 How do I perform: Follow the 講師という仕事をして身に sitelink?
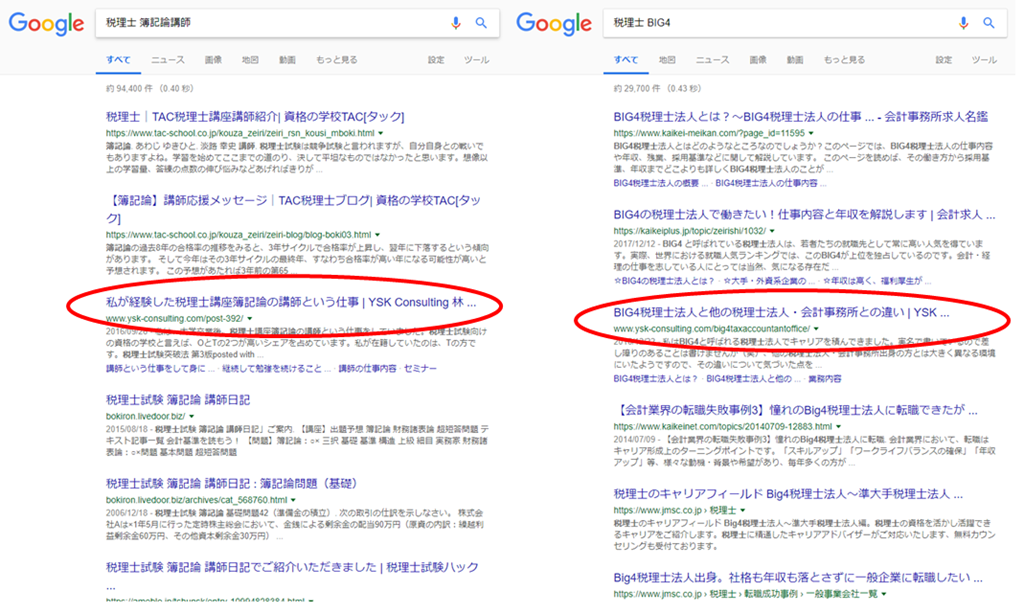point(160,369)
